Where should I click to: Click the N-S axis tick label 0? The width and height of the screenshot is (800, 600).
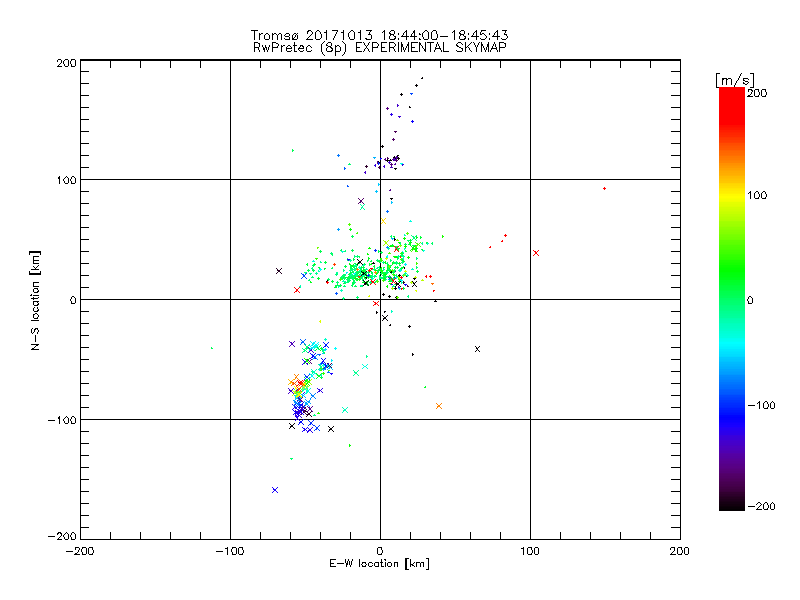(x=73, y=300)
